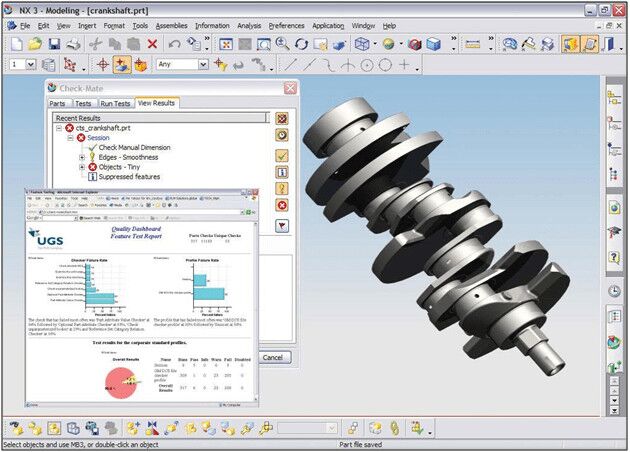The width and height of the screenshot is (630, 452).
Task: Click the Cancel button
Action: (x=274, y=358)
